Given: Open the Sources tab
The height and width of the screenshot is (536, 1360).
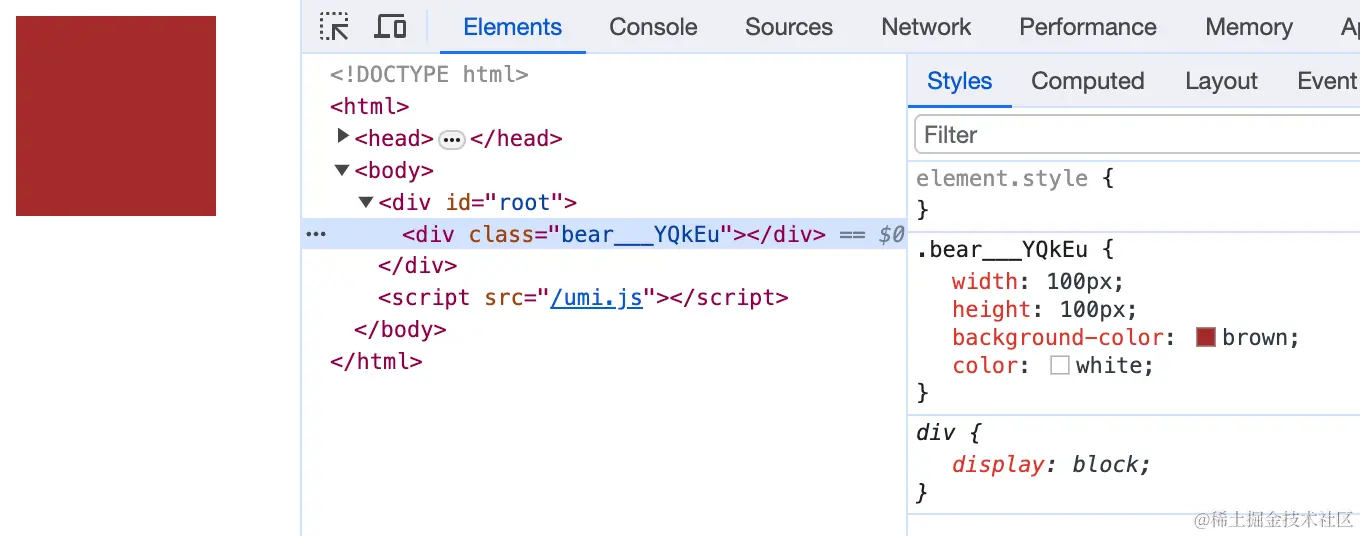Looking at the screenshot, I should 788,27.
